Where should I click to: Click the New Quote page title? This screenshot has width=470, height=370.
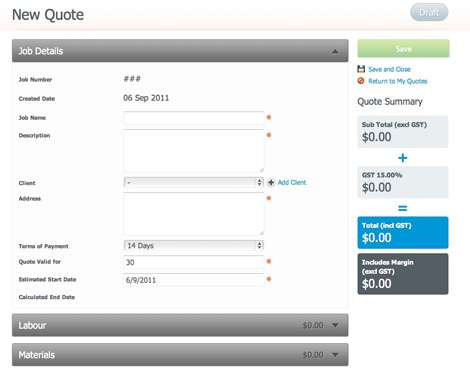pyautogui.click(x=48, y=15)
